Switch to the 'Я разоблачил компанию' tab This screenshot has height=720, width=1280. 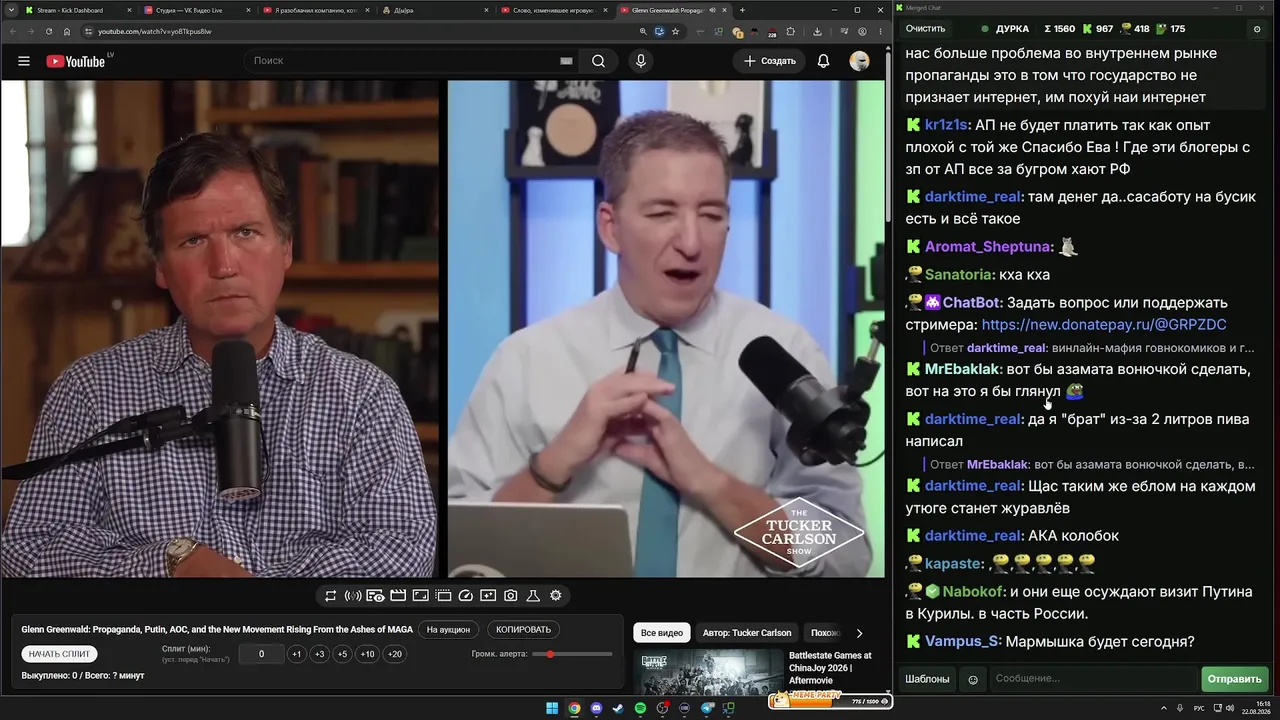[x=316, y=10]
